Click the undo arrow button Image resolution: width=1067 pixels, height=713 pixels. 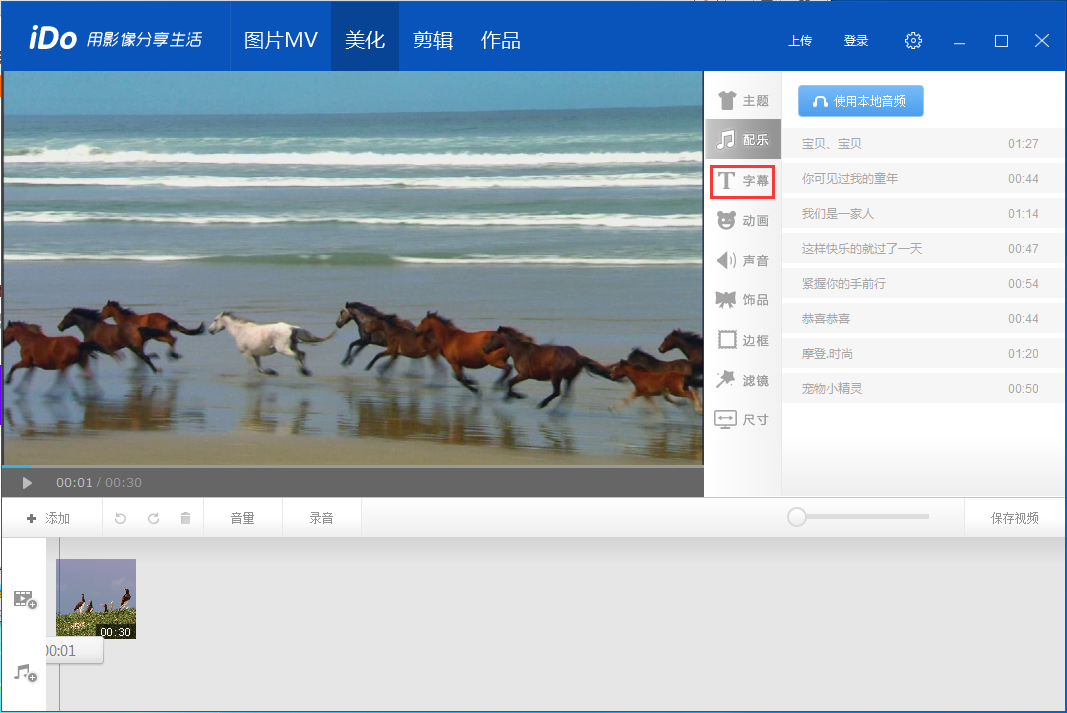[x=121, y=518]
